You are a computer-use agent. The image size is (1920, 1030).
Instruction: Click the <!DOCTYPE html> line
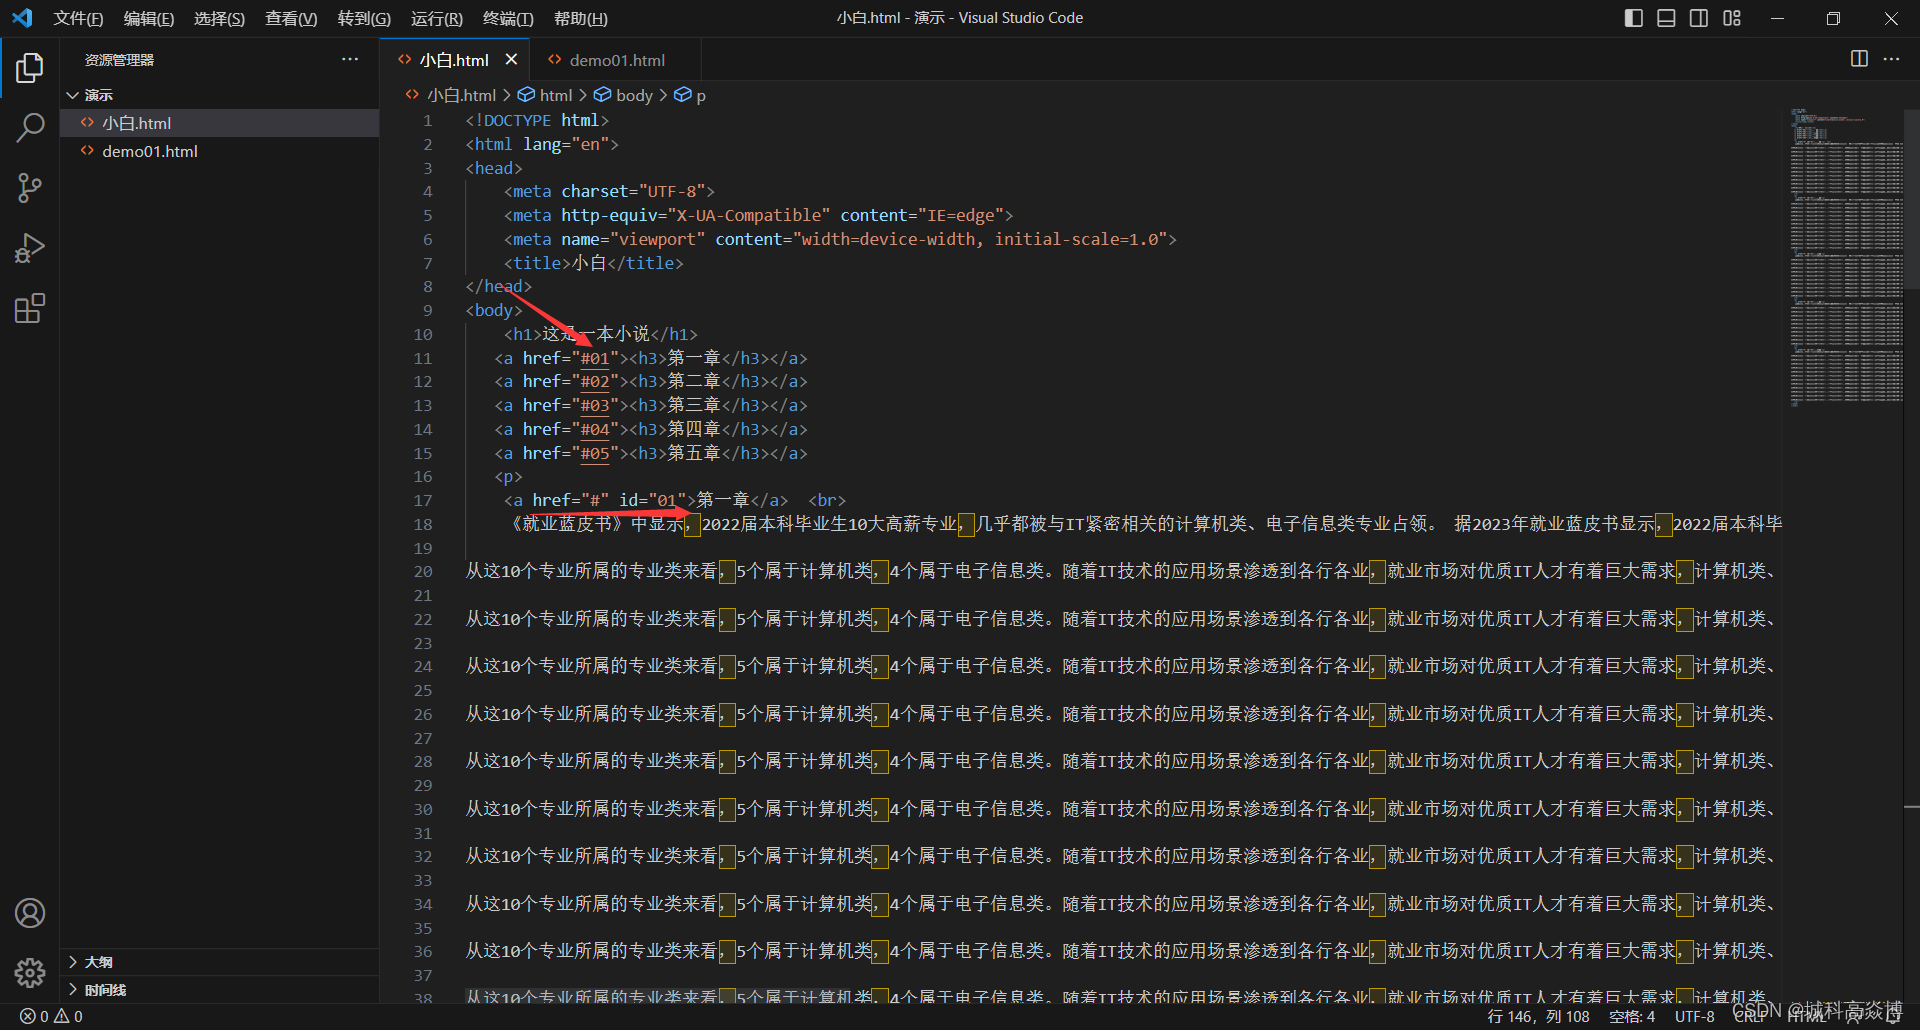click(537, 120)
